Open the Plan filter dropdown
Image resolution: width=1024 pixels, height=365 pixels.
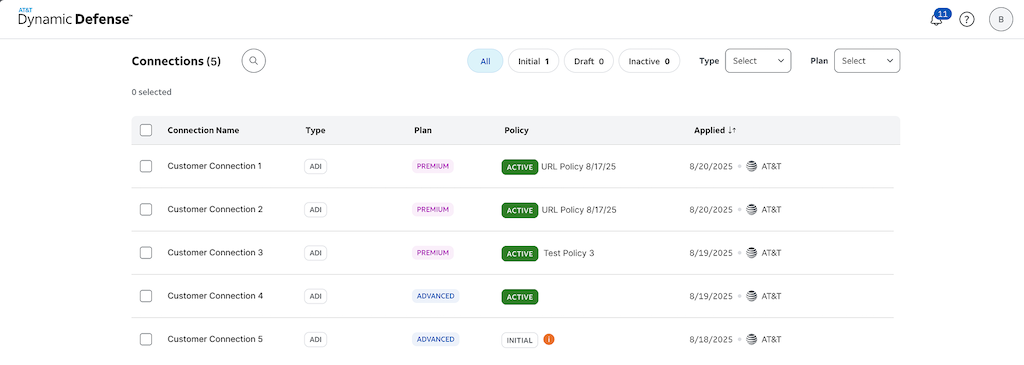click(867, 61)
